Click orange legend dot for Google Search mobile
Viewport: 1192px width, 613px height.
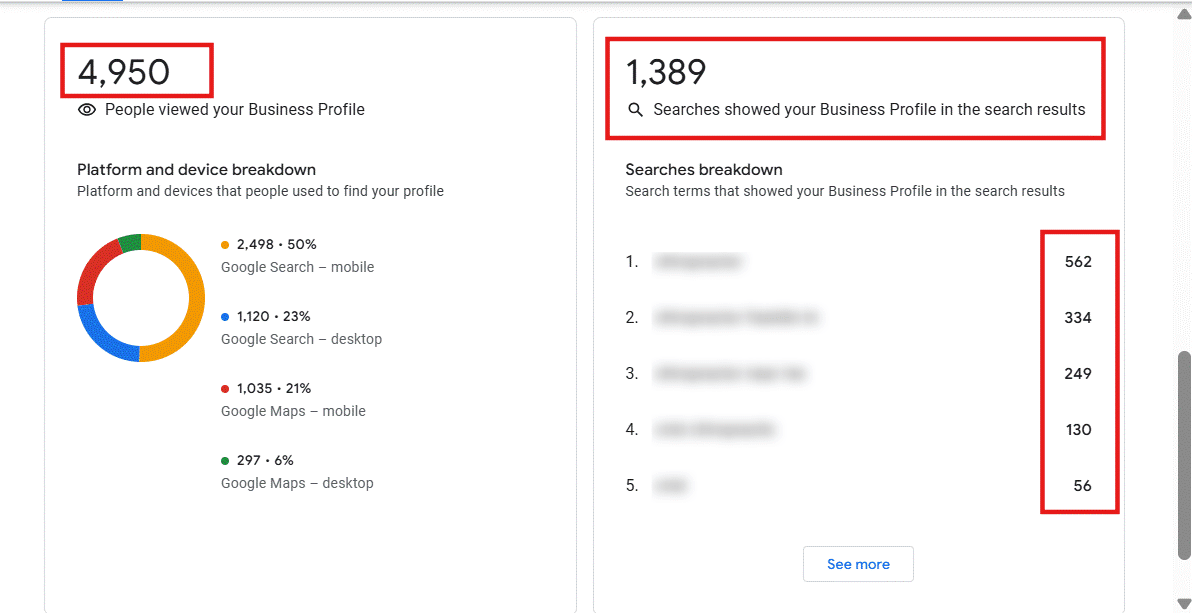[x=225, y=244]
